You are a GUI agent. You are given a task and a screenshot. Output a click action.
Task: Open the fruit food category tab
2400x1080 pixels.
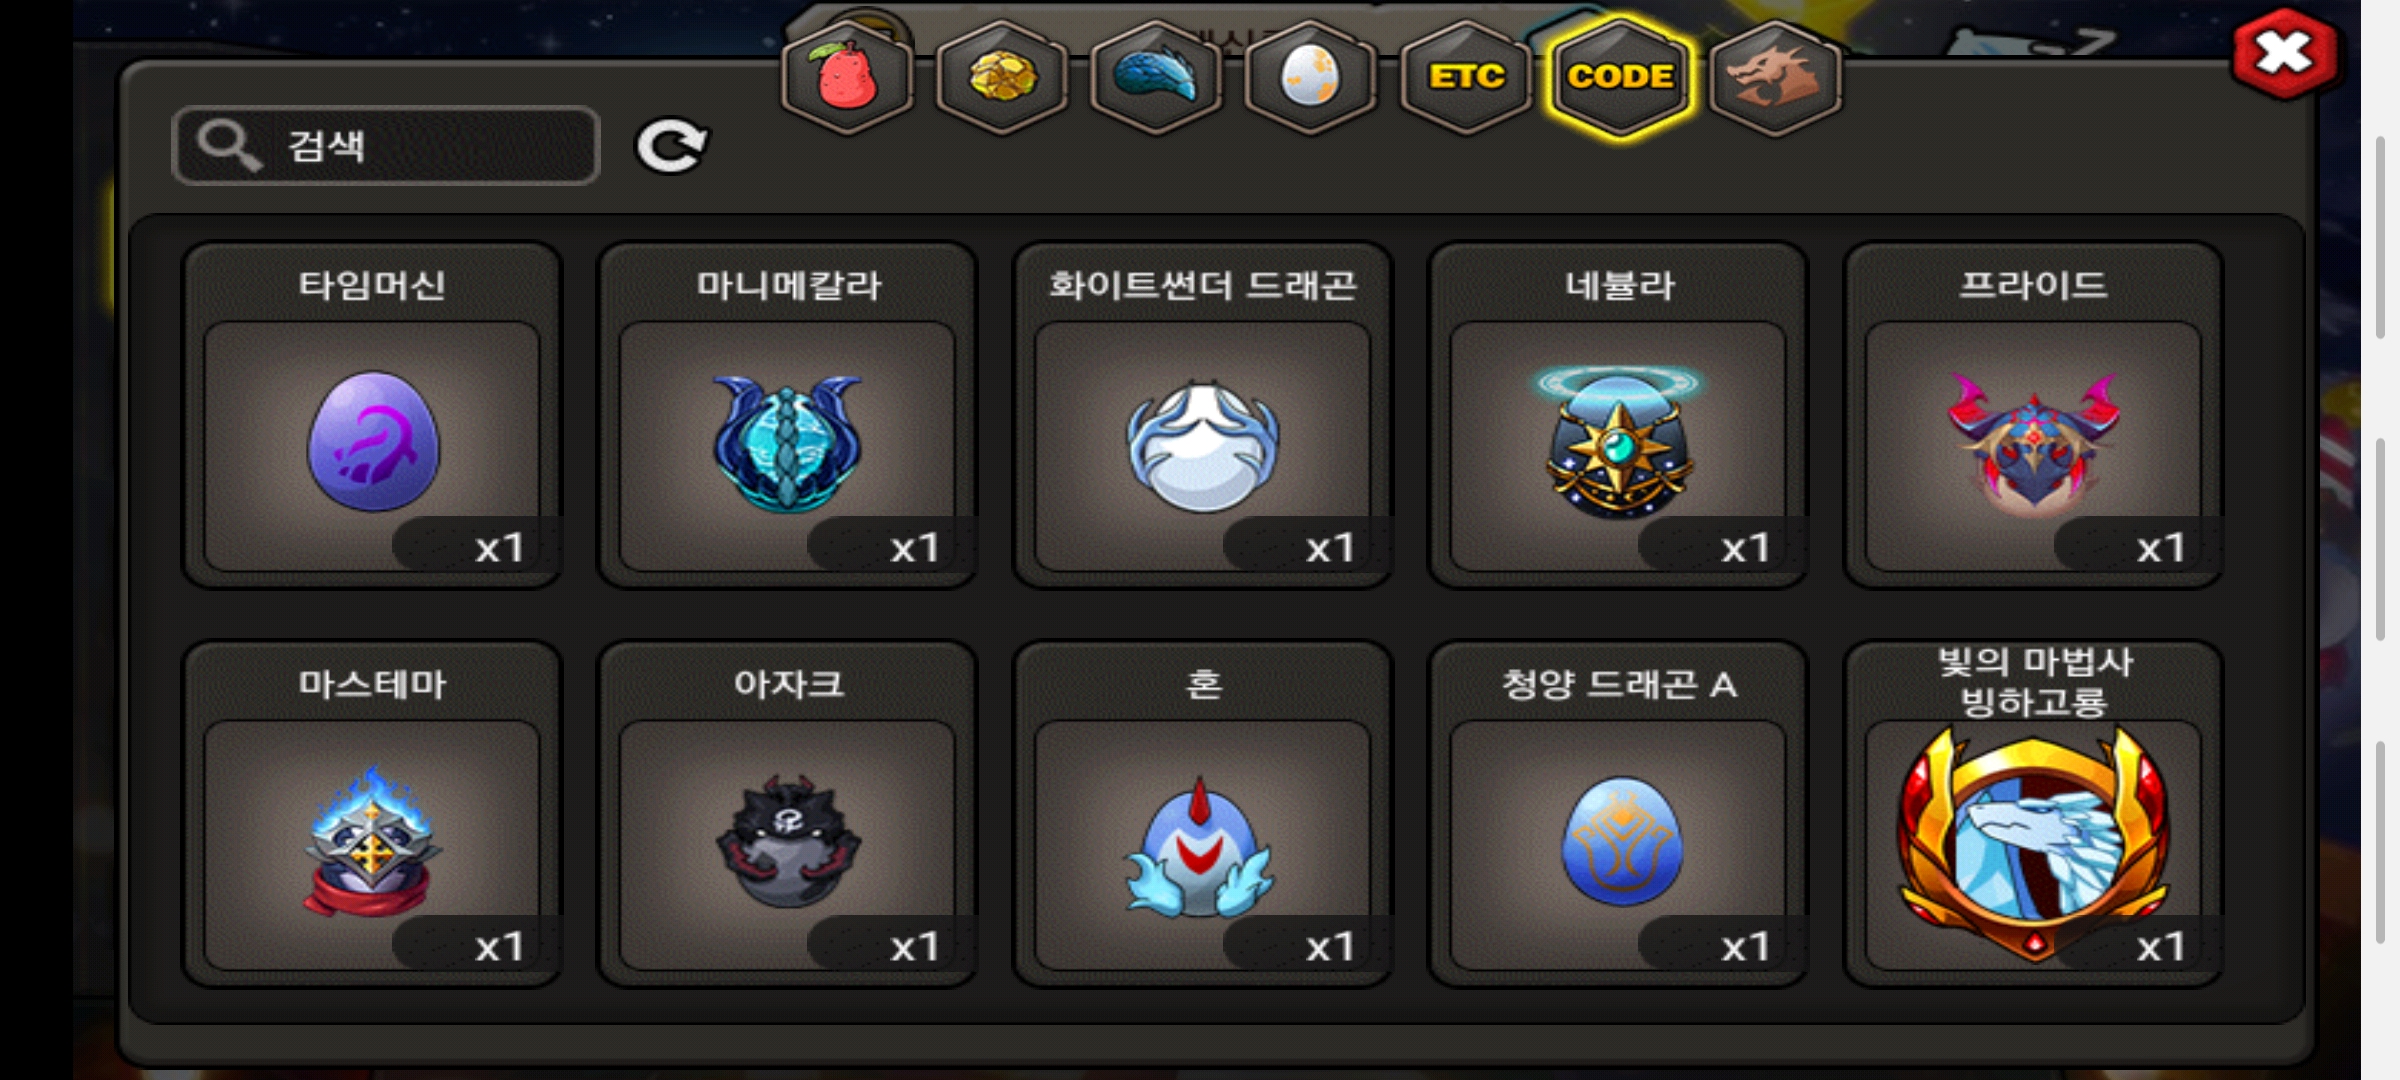(x=847, y=77)
